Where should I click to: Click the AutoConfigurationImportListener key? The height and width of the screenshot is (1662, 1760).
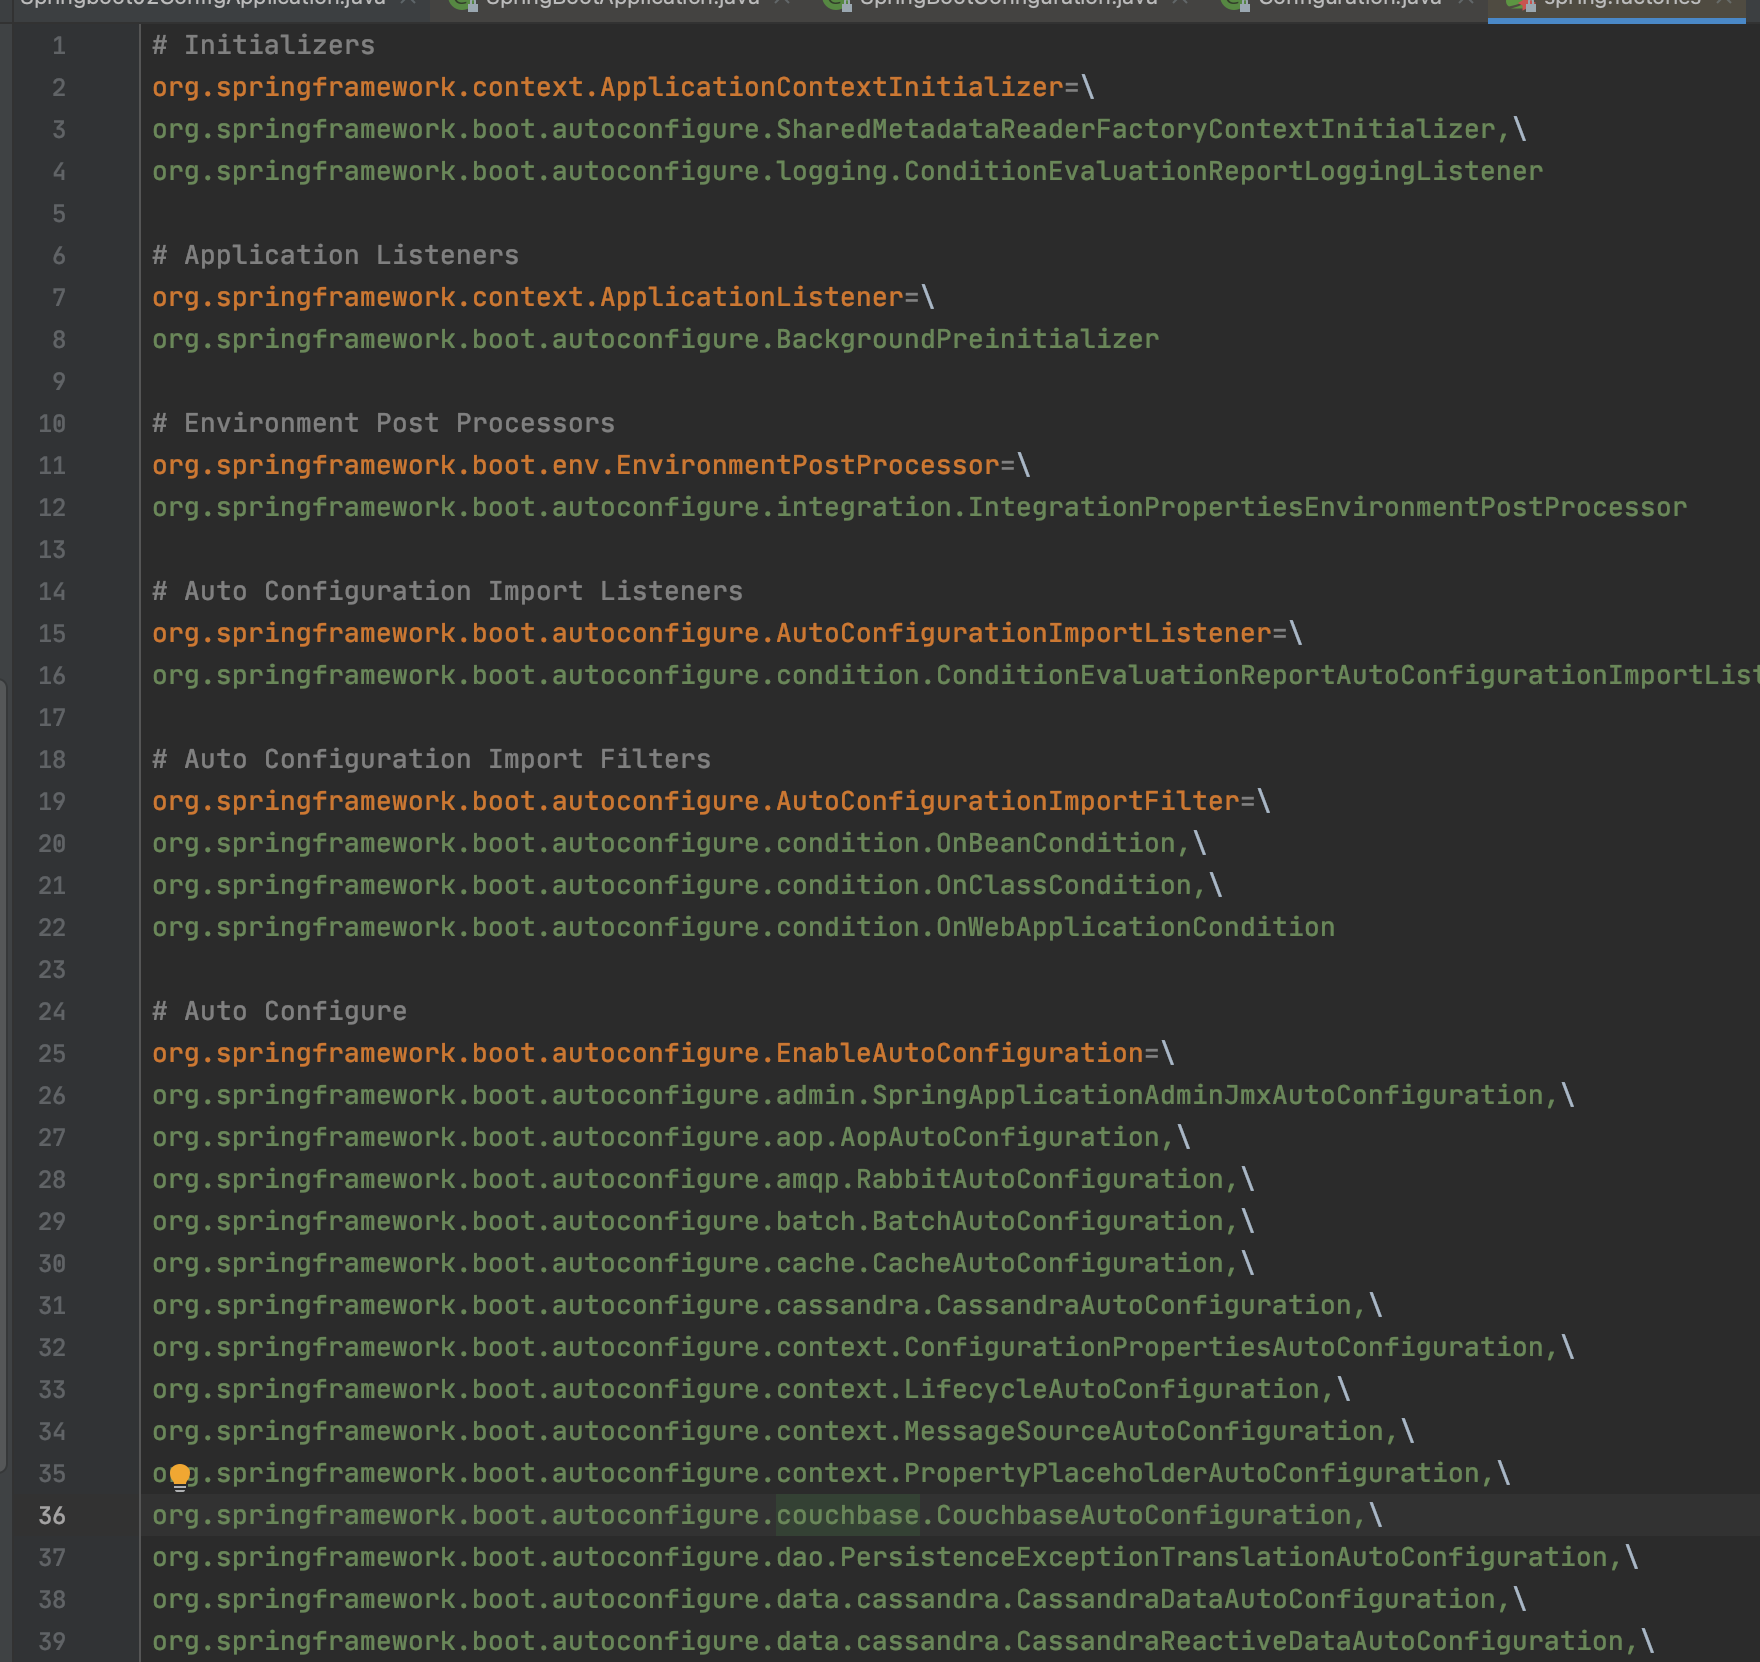712,633
